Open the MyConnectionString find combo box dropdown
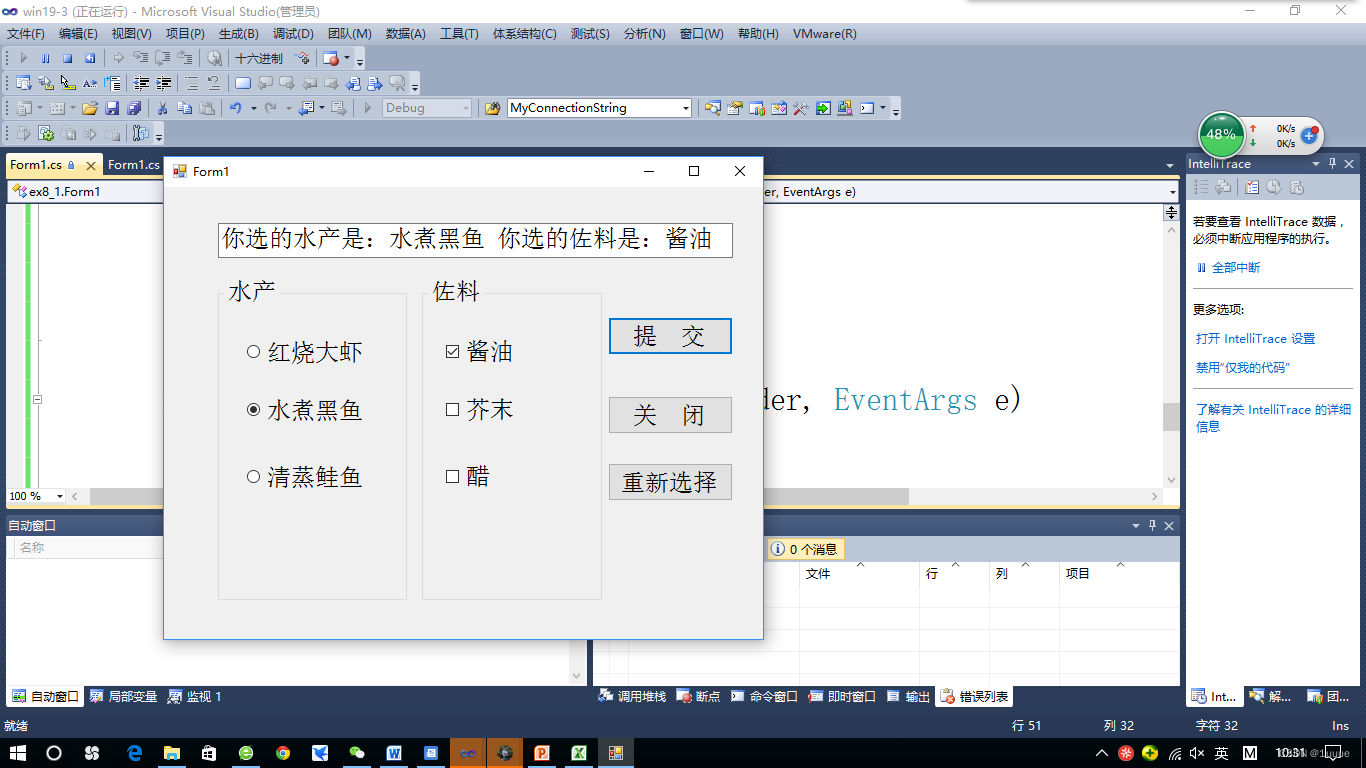Viewport: 1366px width, 768px height. (685, 108)
